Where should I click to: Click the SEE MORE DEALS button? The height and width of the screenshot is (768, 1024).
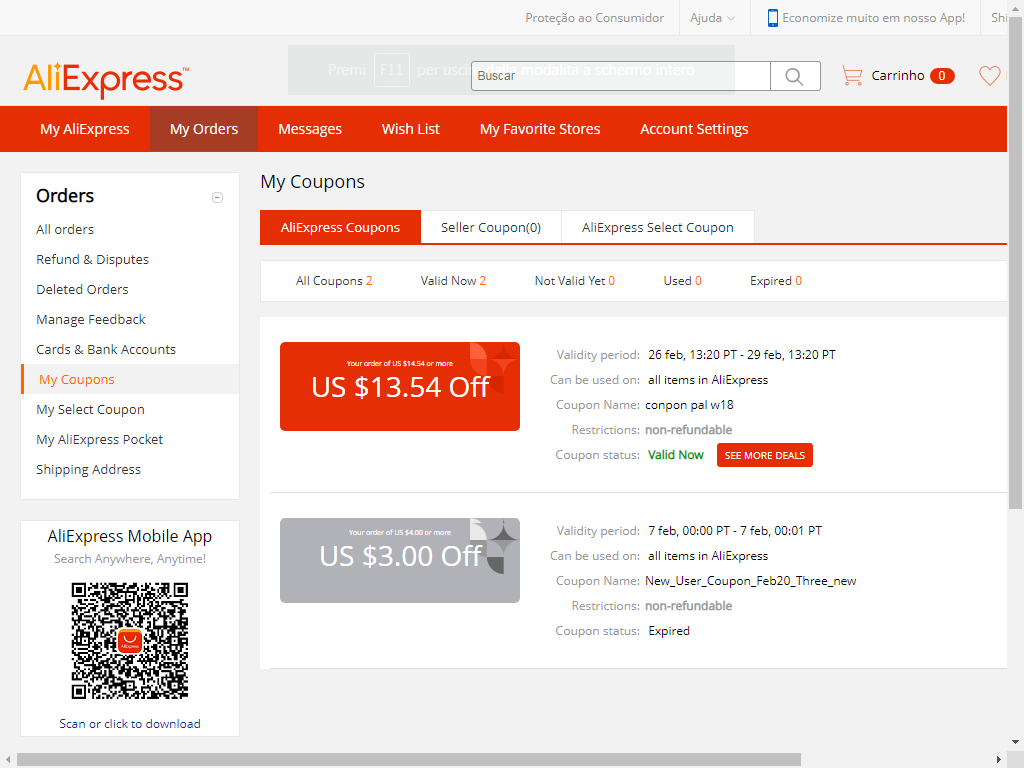(765, 455)
